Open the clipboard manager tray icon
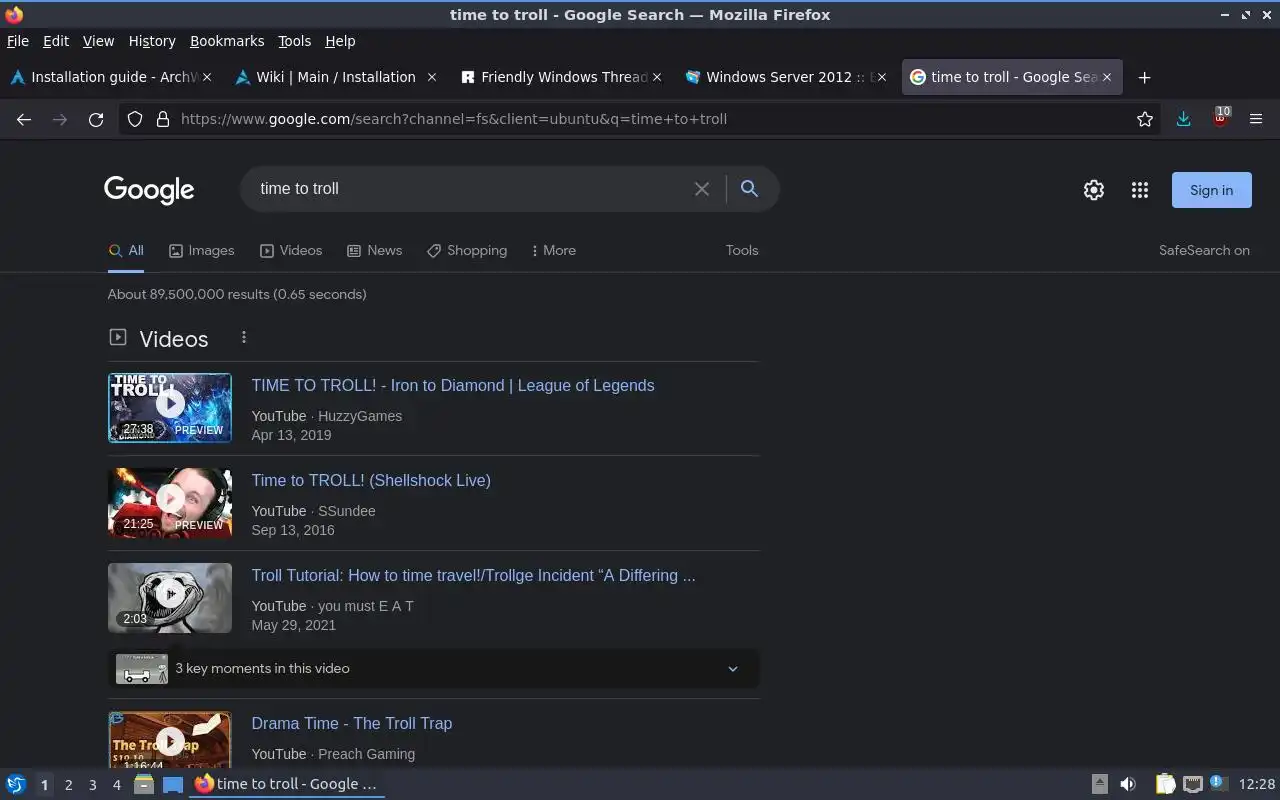The height and width of the screenshot is (800, 1280). pos(1165,784)
